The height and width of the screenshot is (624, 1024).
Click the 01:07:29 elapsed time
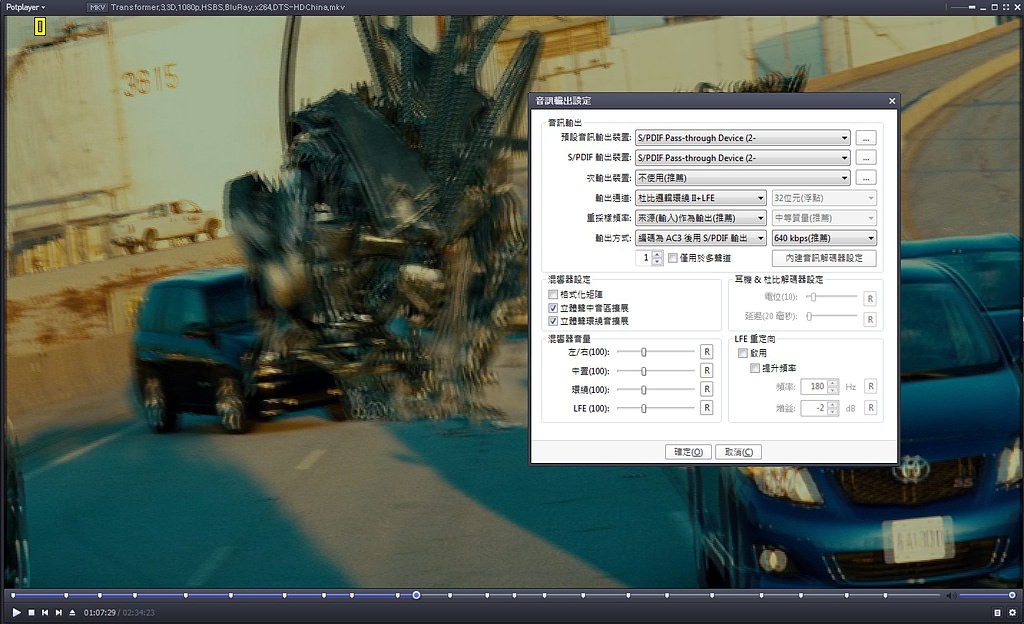[x=99, y=612]
